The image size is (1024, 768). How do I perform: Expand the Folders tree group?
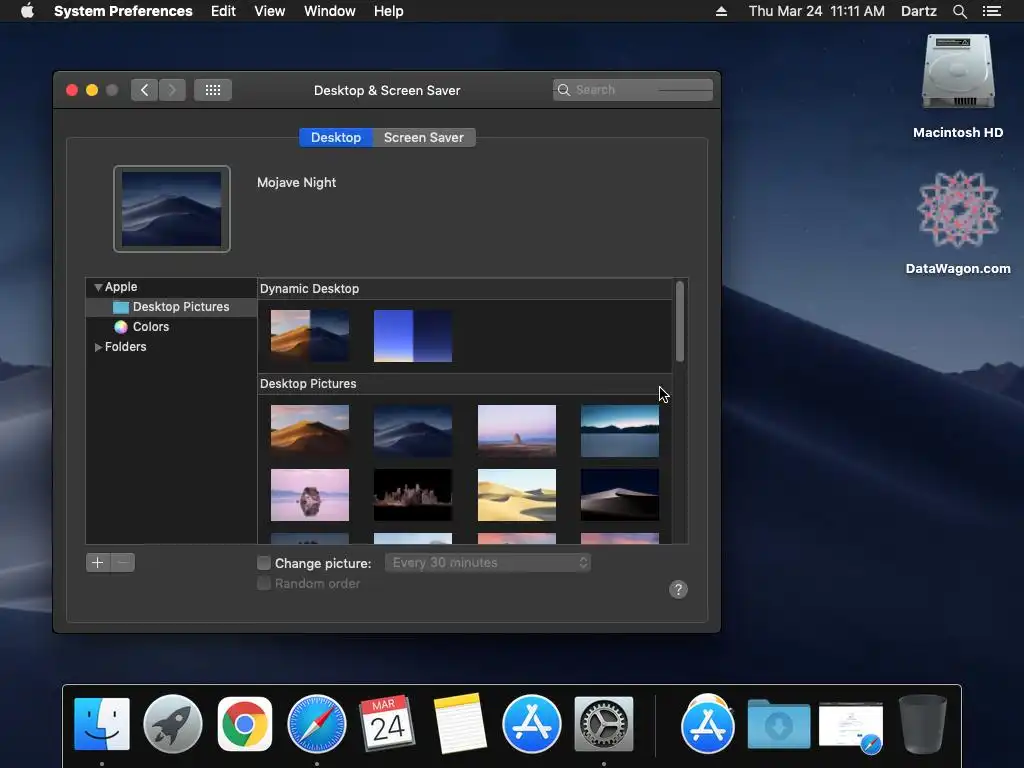pos(98,347)
